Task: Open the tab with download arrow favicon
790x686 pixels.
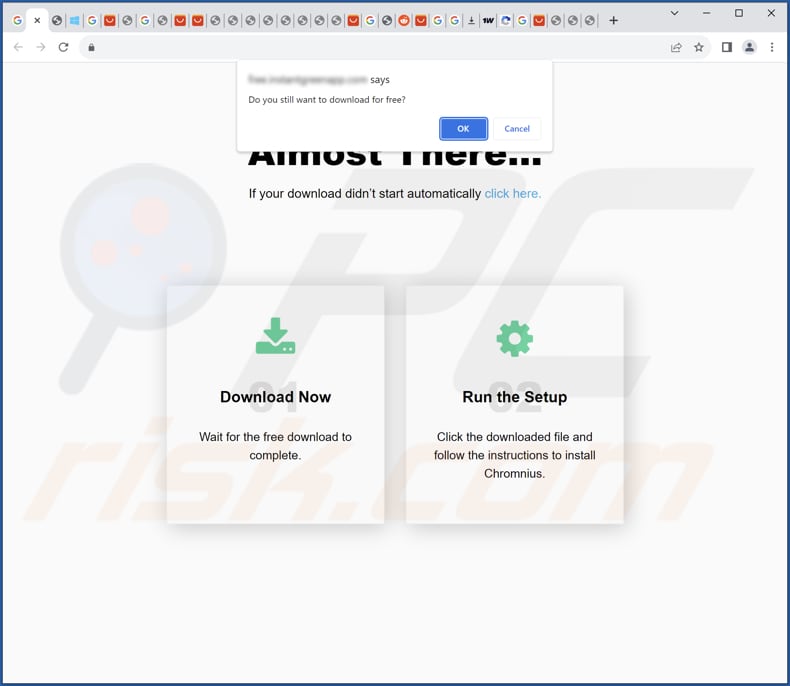Action: tap(471, 21)
